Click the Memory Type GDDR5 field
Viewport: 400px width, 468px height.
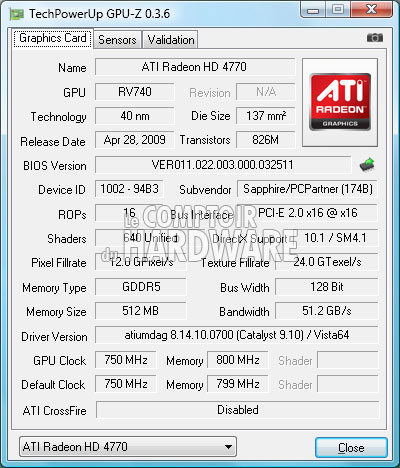(141, 287)
